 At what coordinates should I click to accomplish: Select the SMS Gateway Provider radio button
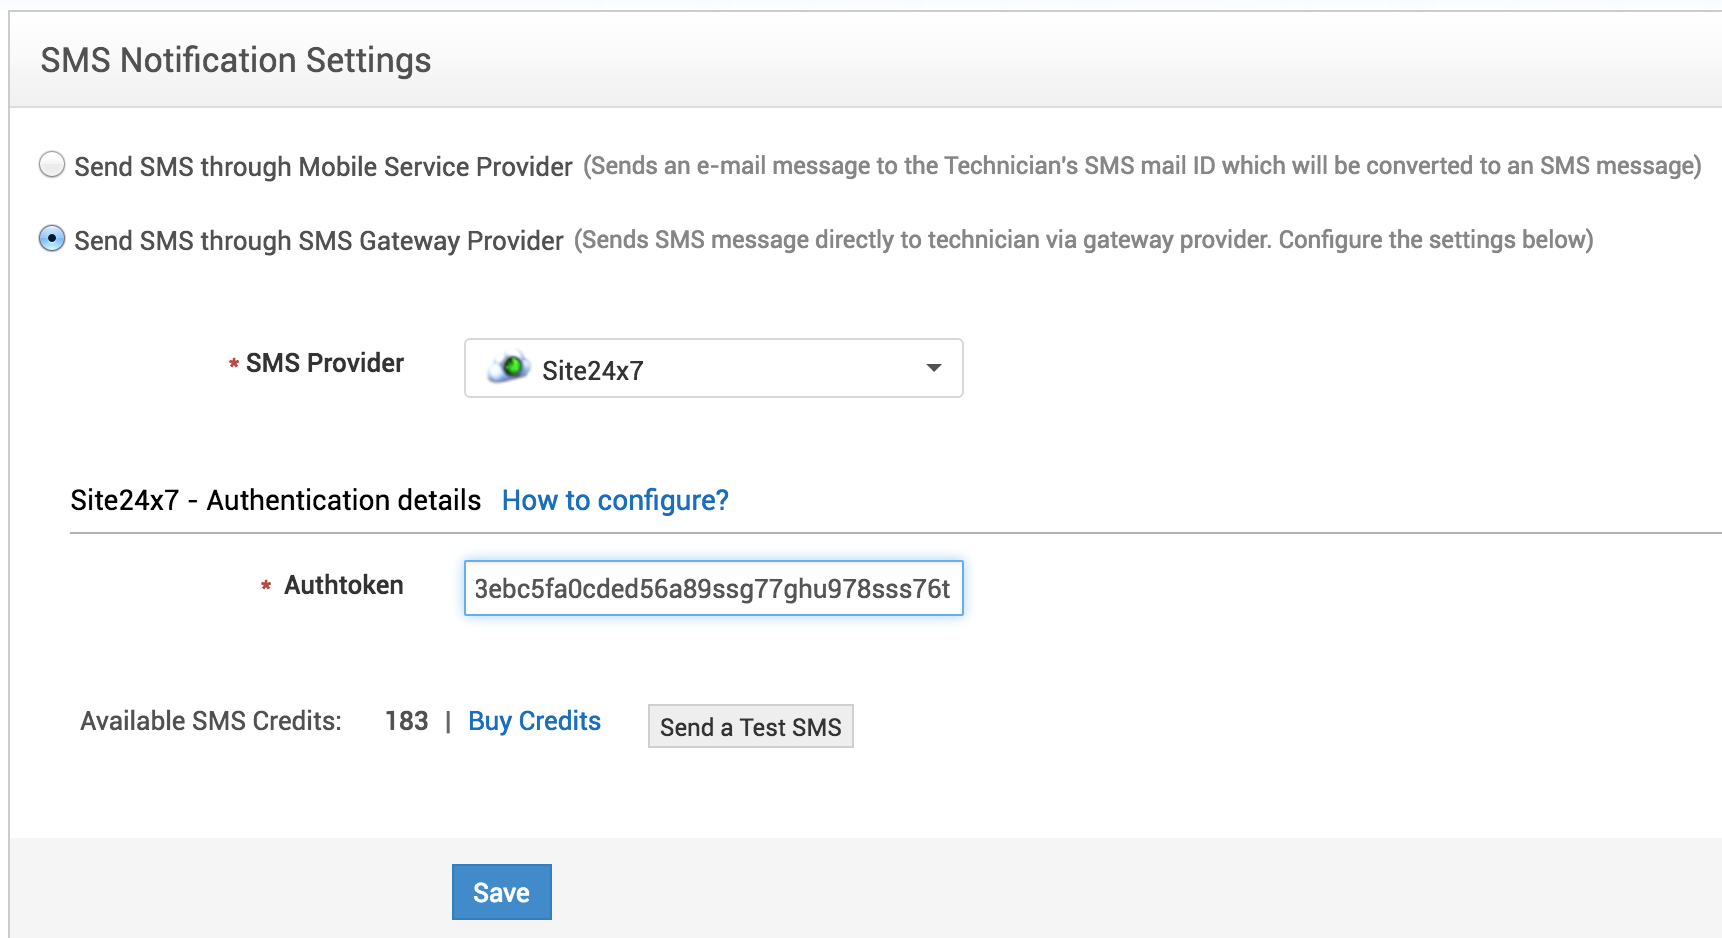(x=52, y=239)
